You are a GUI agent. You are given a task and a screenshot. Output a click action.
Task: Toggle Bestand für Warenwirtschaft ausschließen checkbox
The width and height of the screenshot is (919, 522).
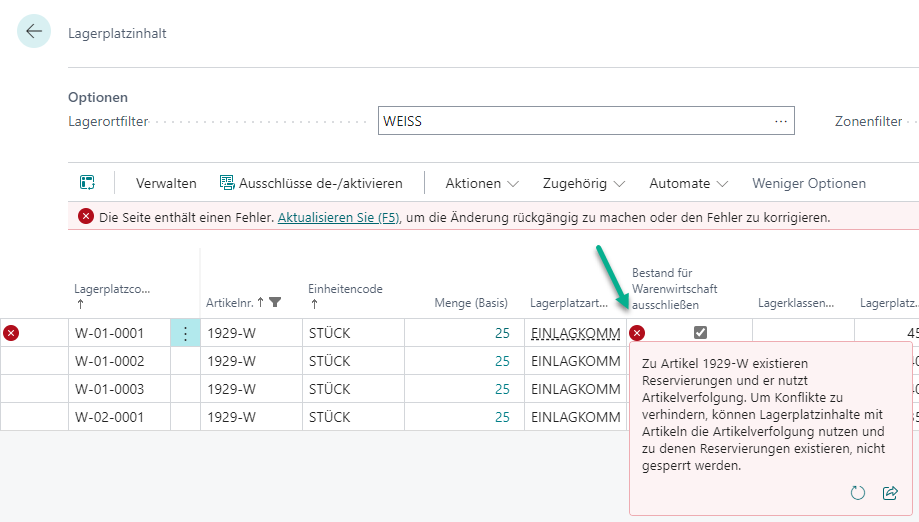[700, 333]
